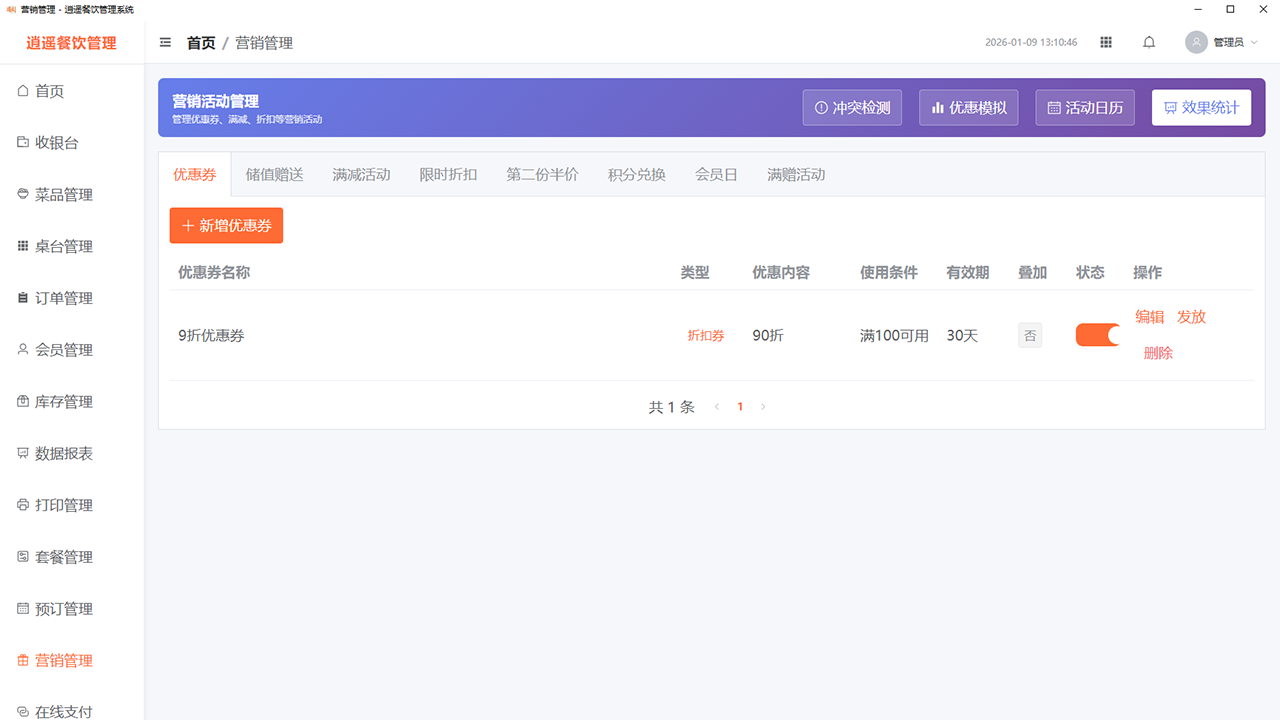Switch to the 限时折扣 tab
1280x720 pixels.
pos(448,175)
